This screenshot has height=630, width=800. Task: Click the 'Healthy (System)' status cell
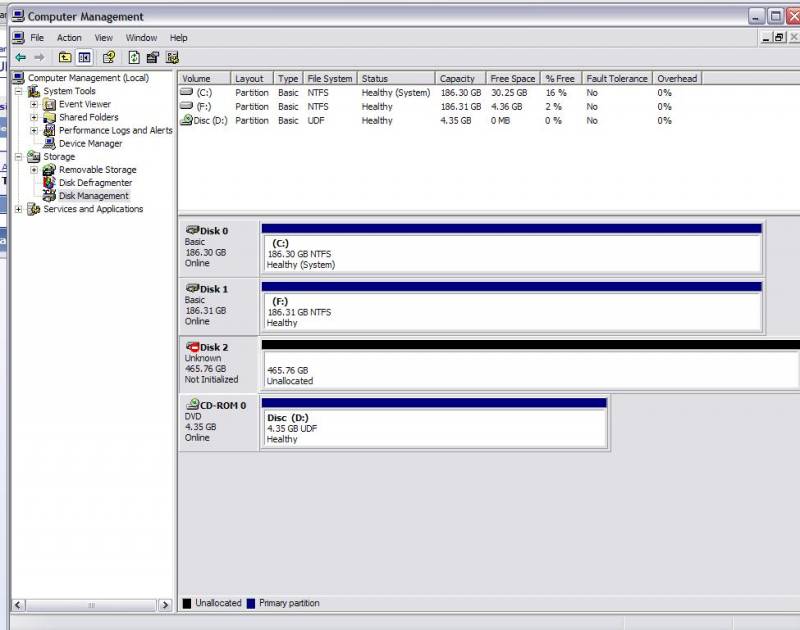click(x=396, y=92)
